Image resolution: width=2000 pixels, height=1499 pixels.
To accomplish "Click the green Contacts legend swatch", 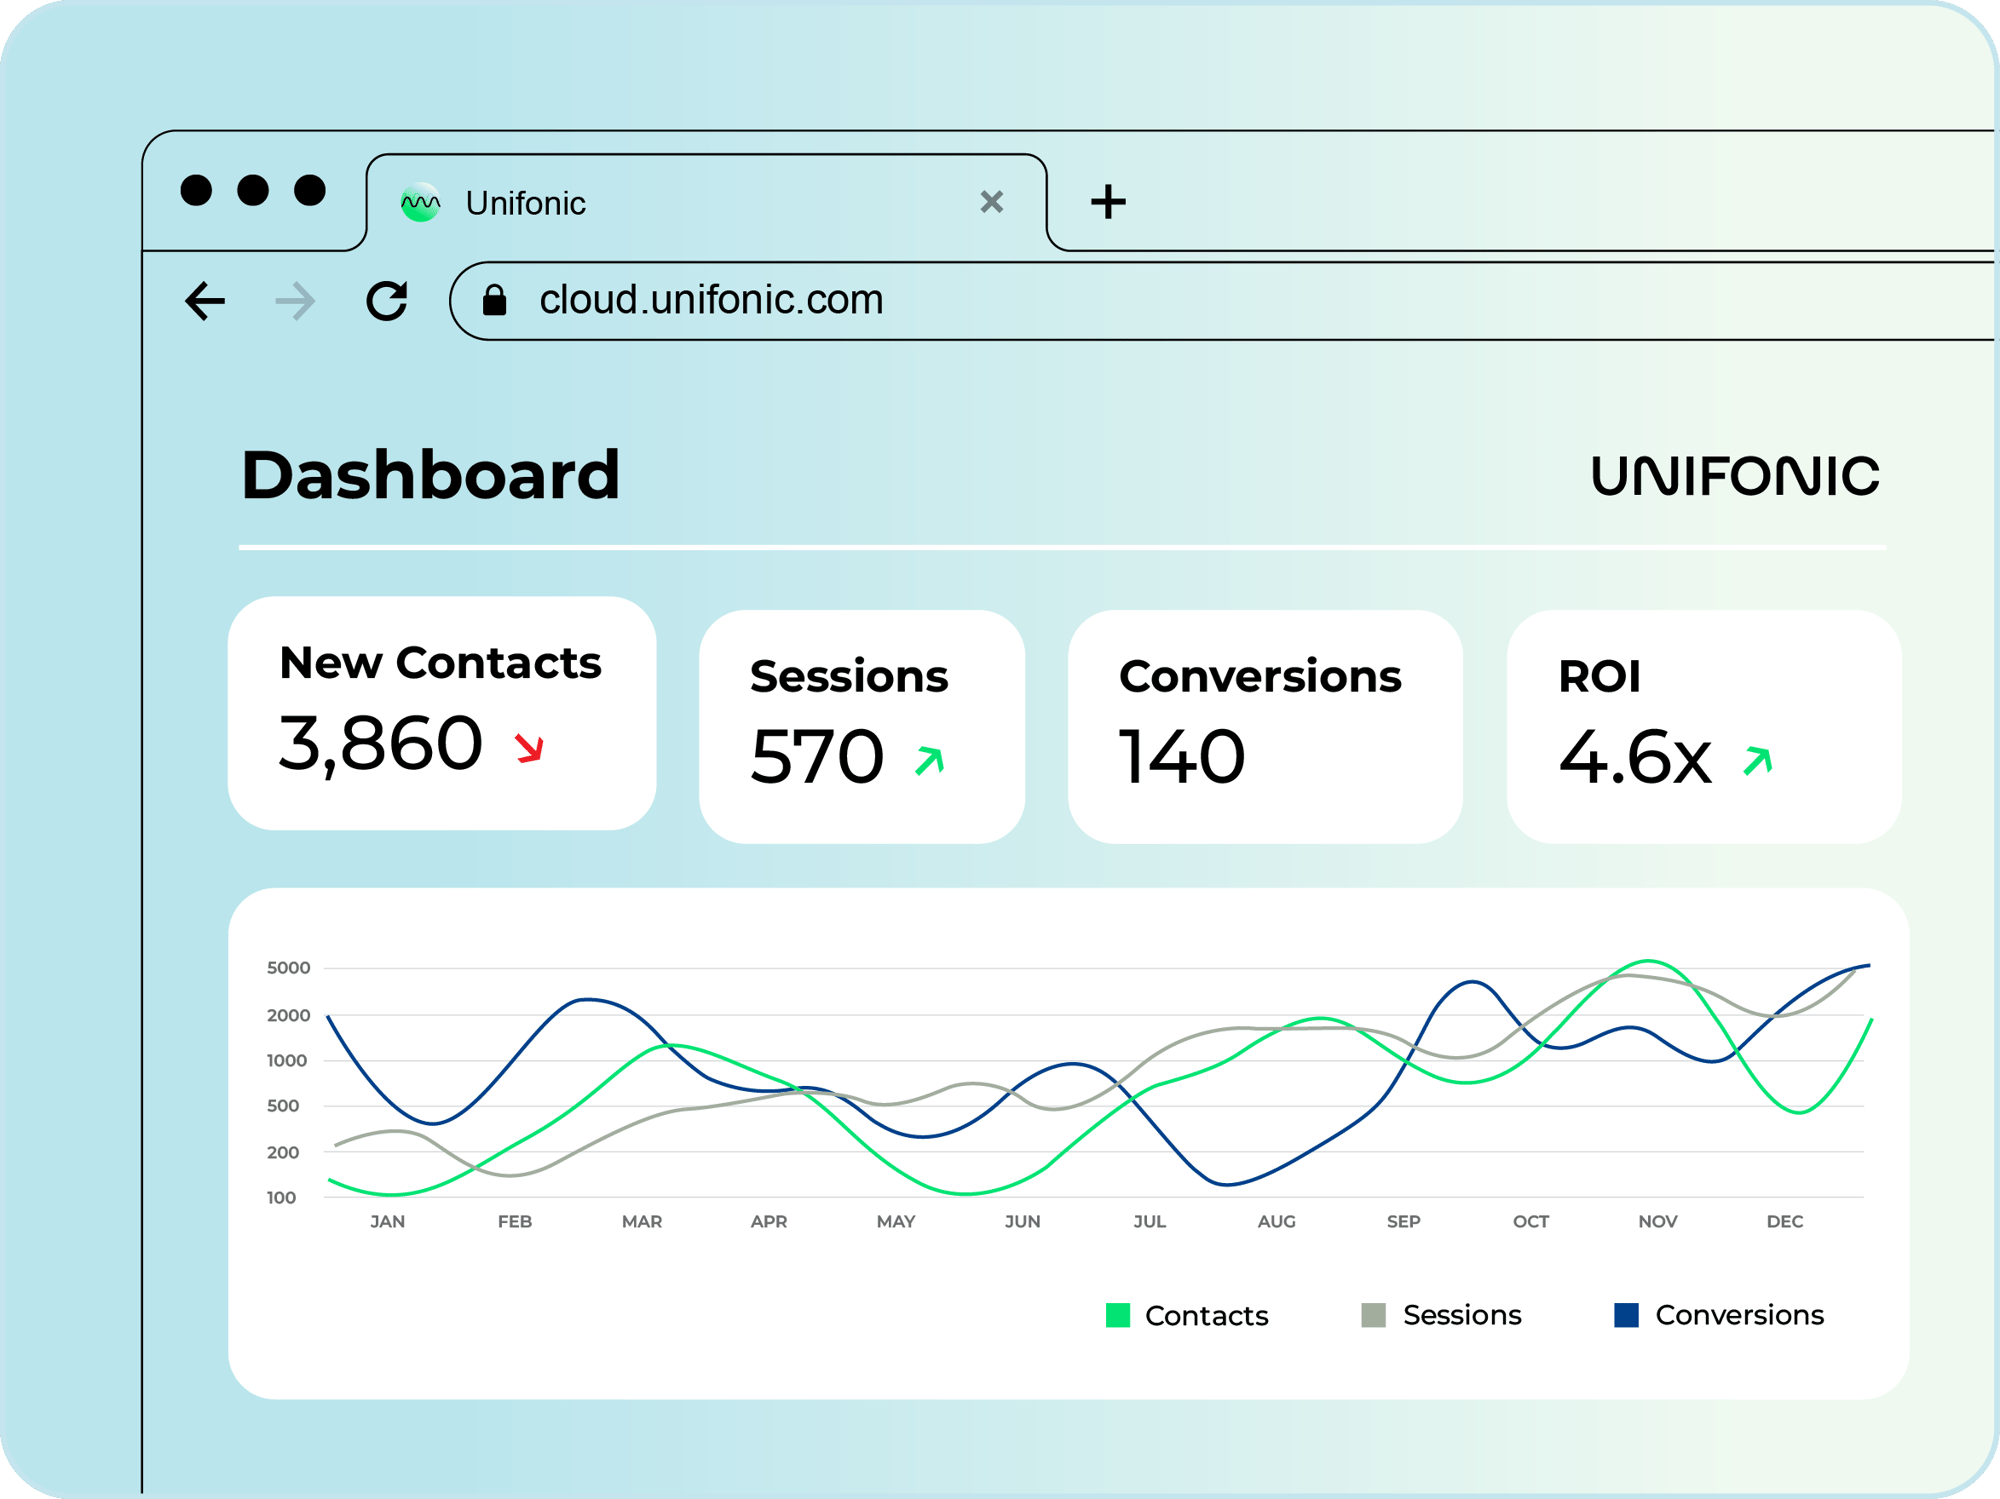I will click(x=1118, y=1315).
